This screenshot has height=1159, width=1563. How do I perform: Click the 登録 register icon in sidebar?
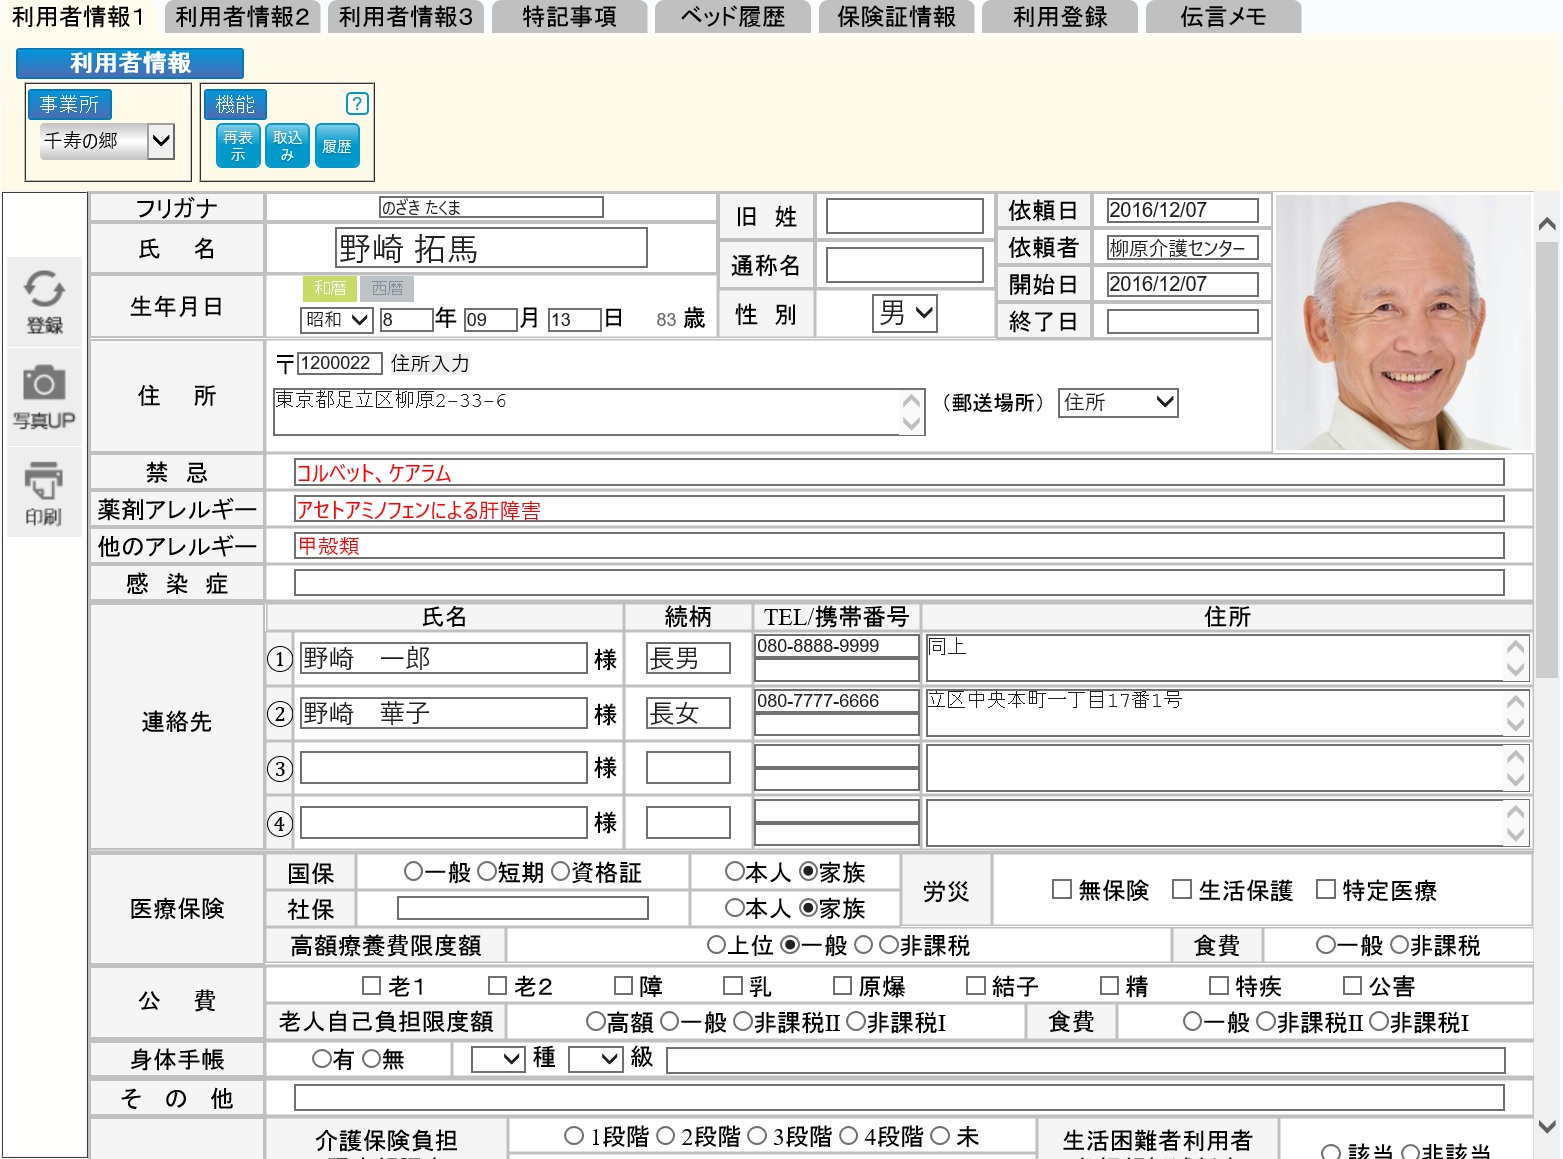(44, 301)
